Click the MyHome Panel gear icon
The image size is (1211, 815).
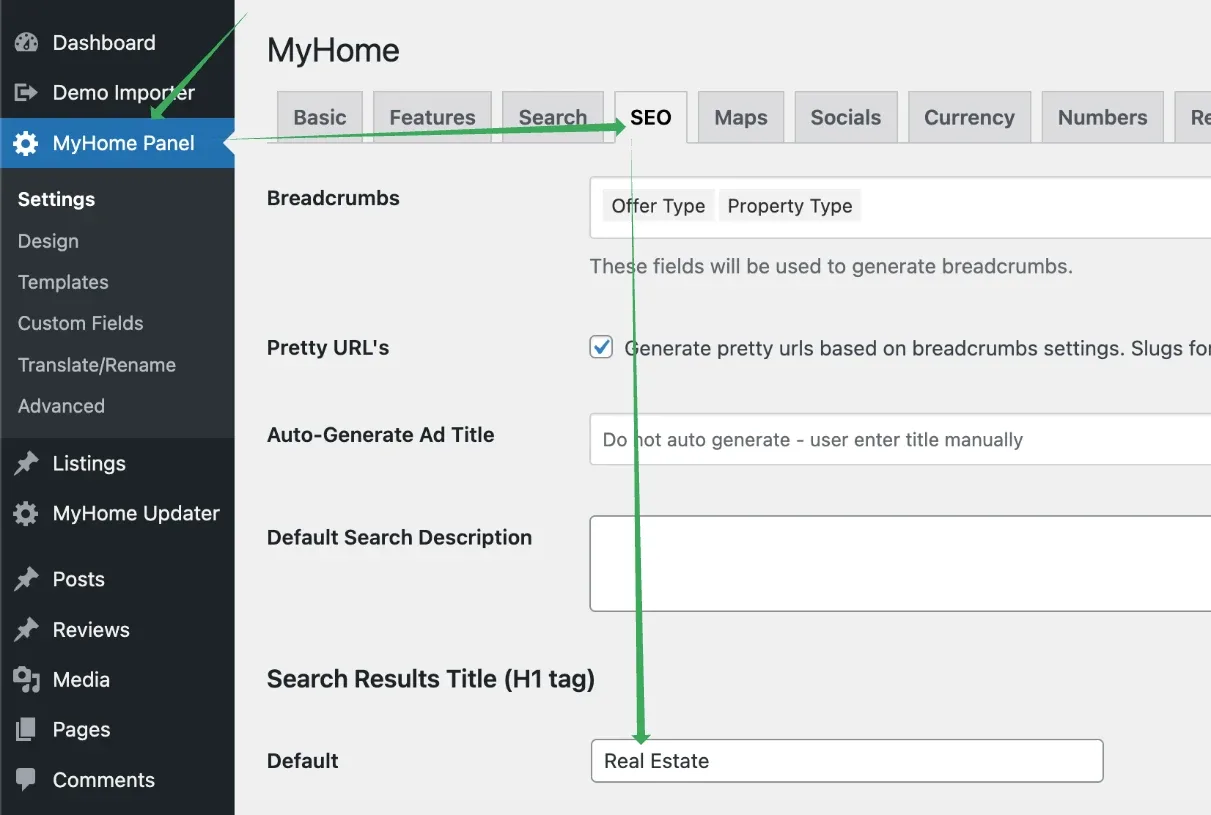coord(26,143)
